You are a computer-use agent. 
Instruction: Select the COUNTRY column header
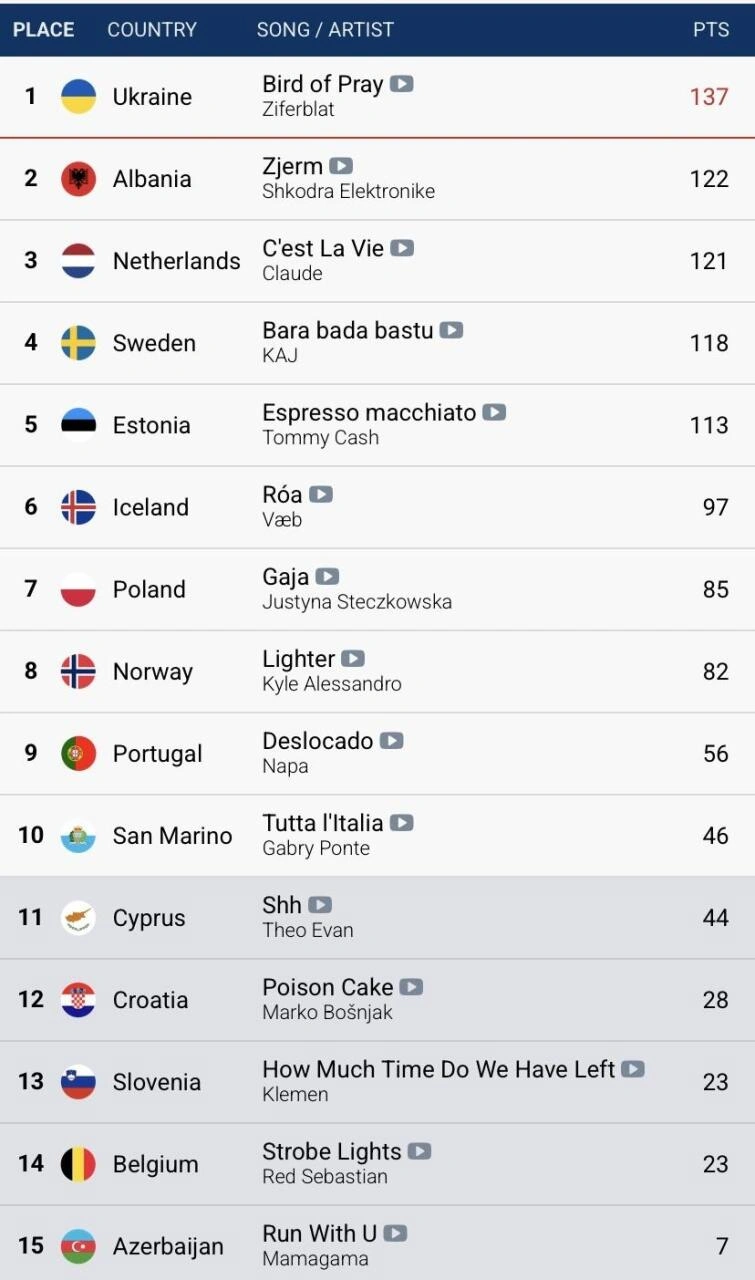pyautogui.click(x=153, y=30)
